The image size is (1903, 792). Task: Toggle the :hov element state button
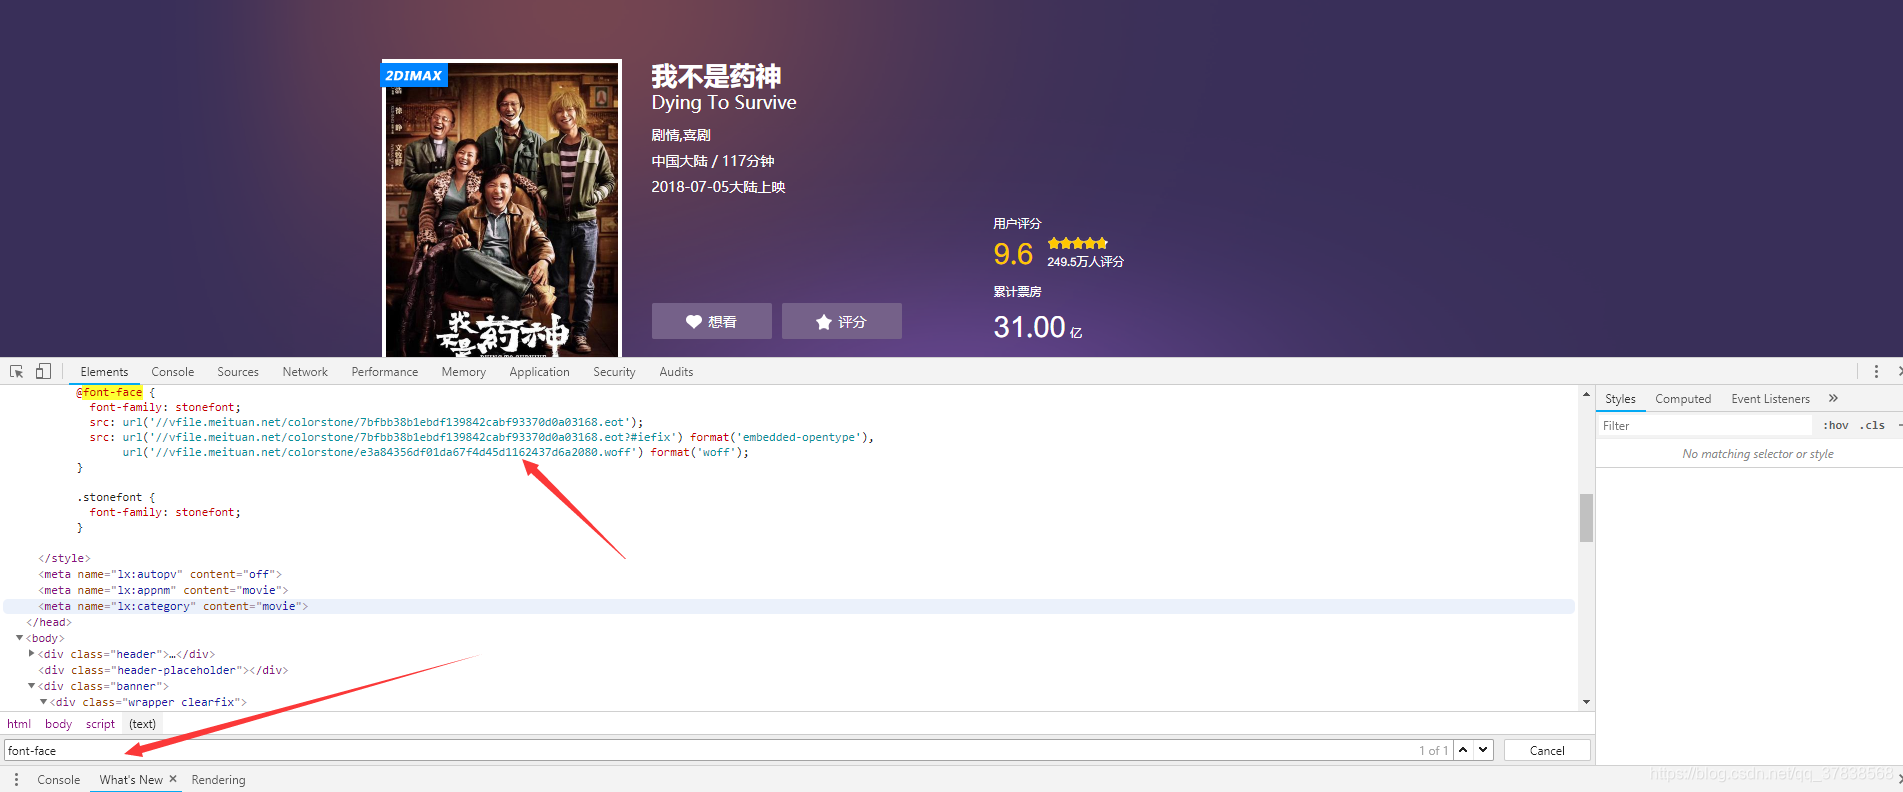point(1835,425)
